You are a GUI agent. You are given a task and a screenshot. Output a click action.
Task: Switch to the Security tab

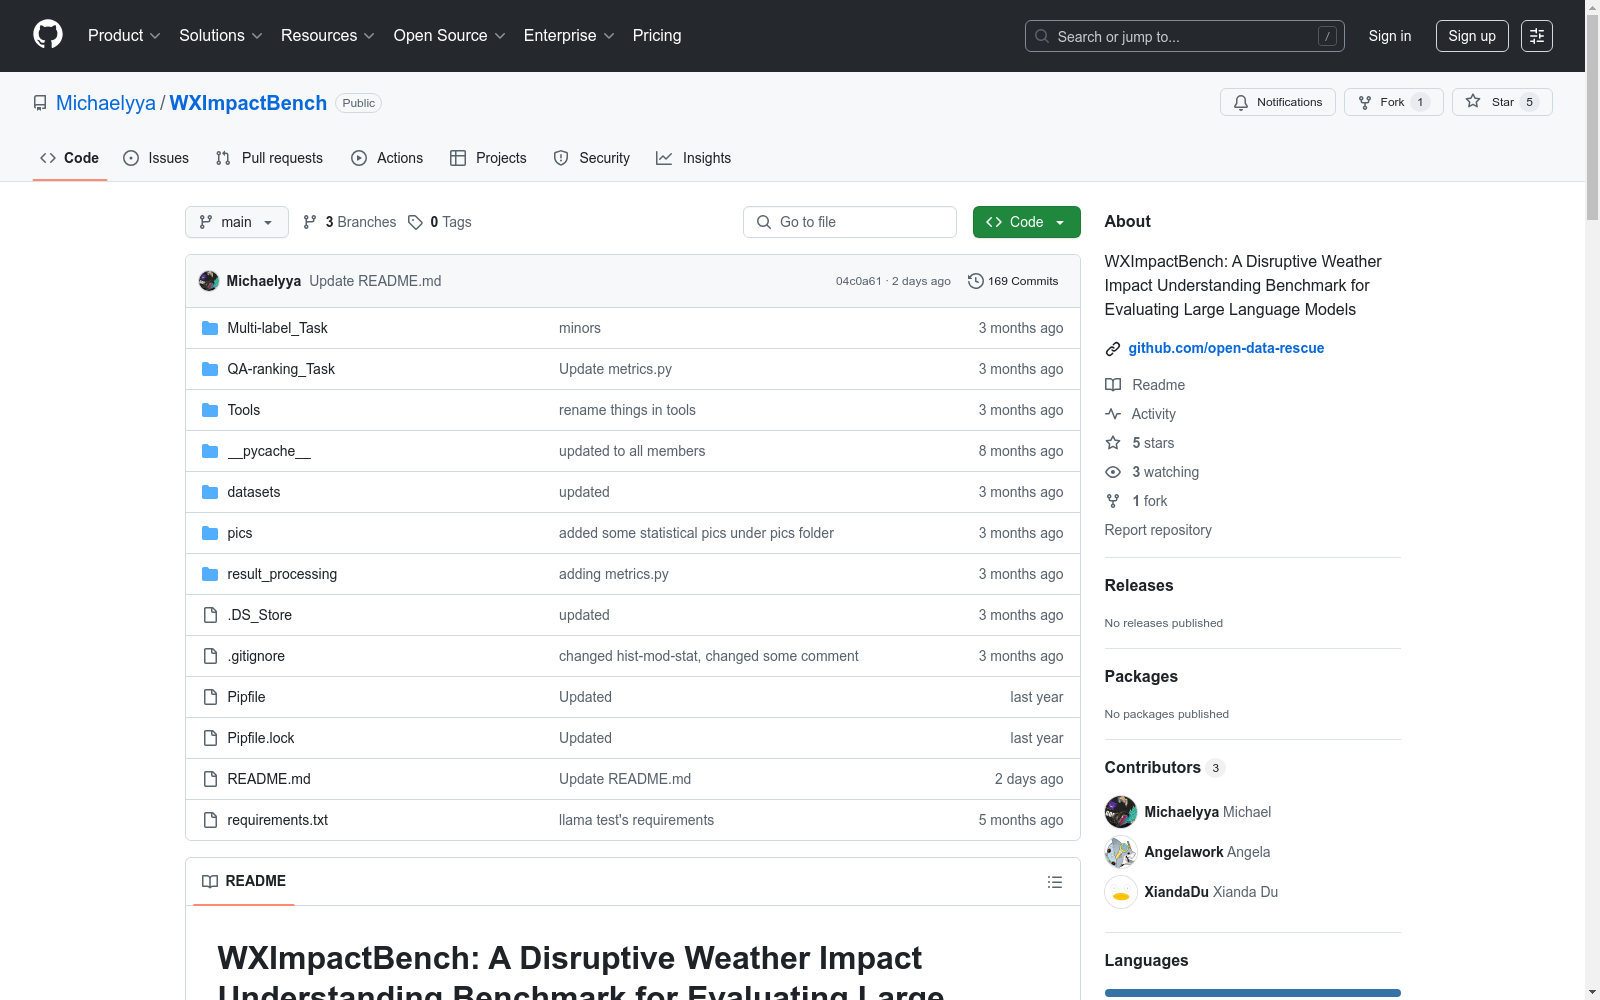592,158
